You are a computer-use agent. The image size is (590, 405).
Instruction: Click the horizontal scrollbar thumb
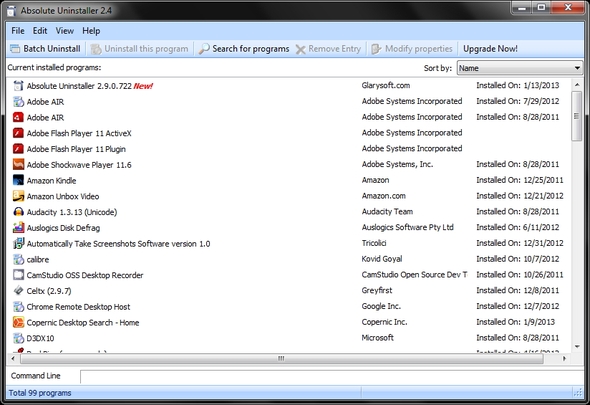coord(281,358)
